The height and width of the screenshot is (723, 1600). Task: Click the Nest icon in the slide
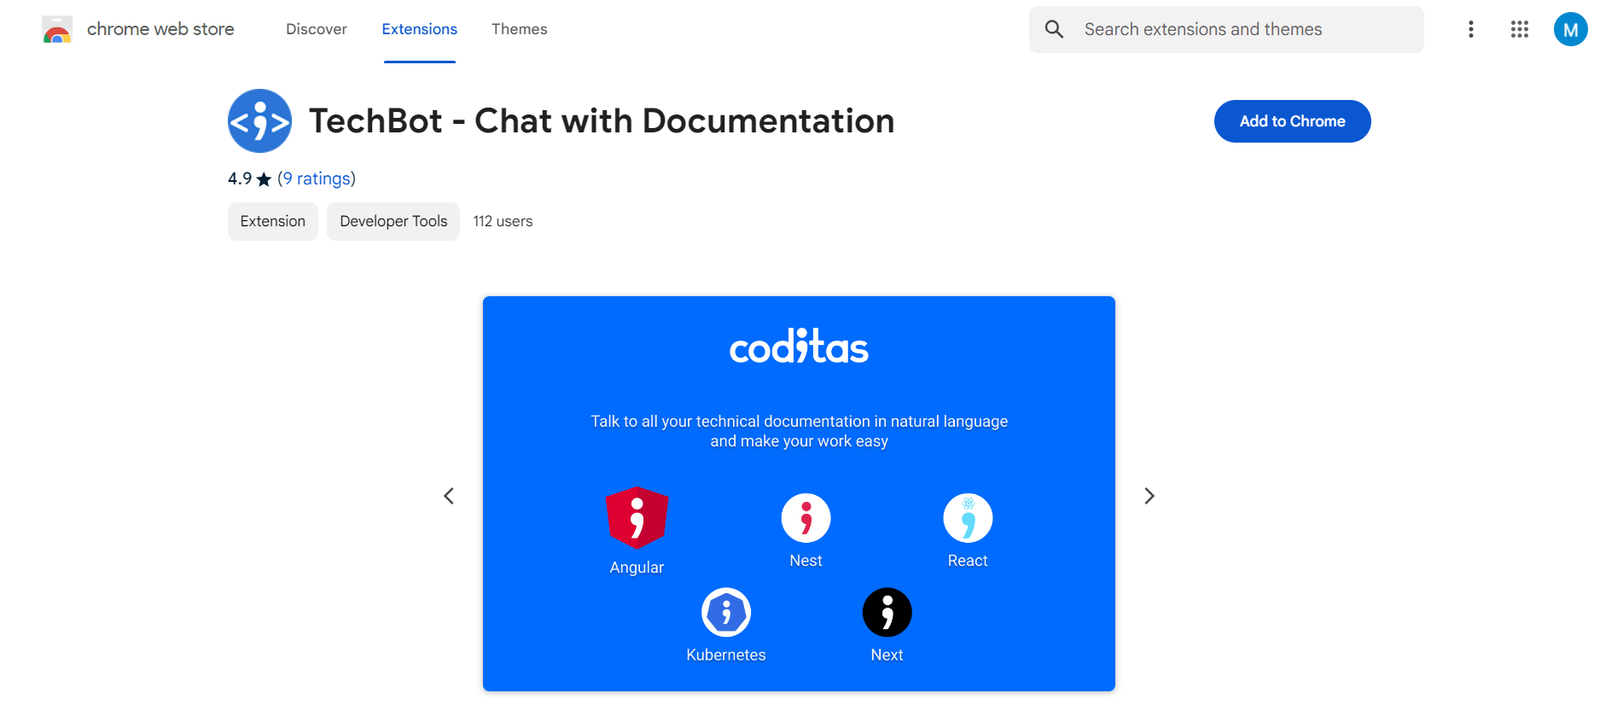point(806,518)
